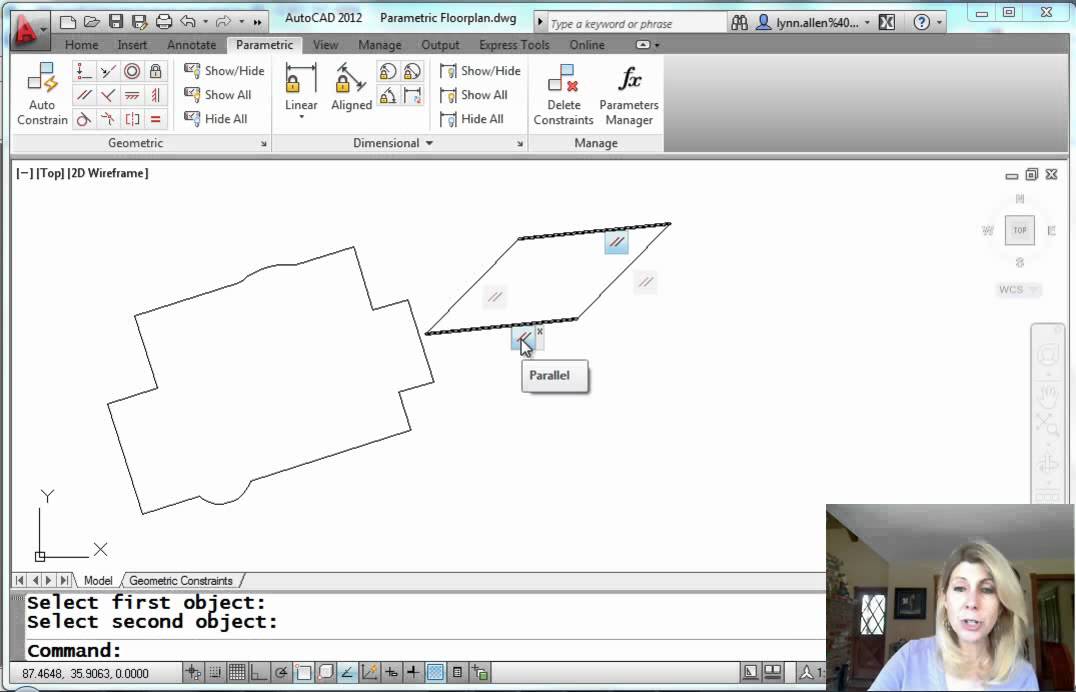The image size is (1076, 692).
Task: Click the Save disk icon
Action: click(x=115, y=22)
